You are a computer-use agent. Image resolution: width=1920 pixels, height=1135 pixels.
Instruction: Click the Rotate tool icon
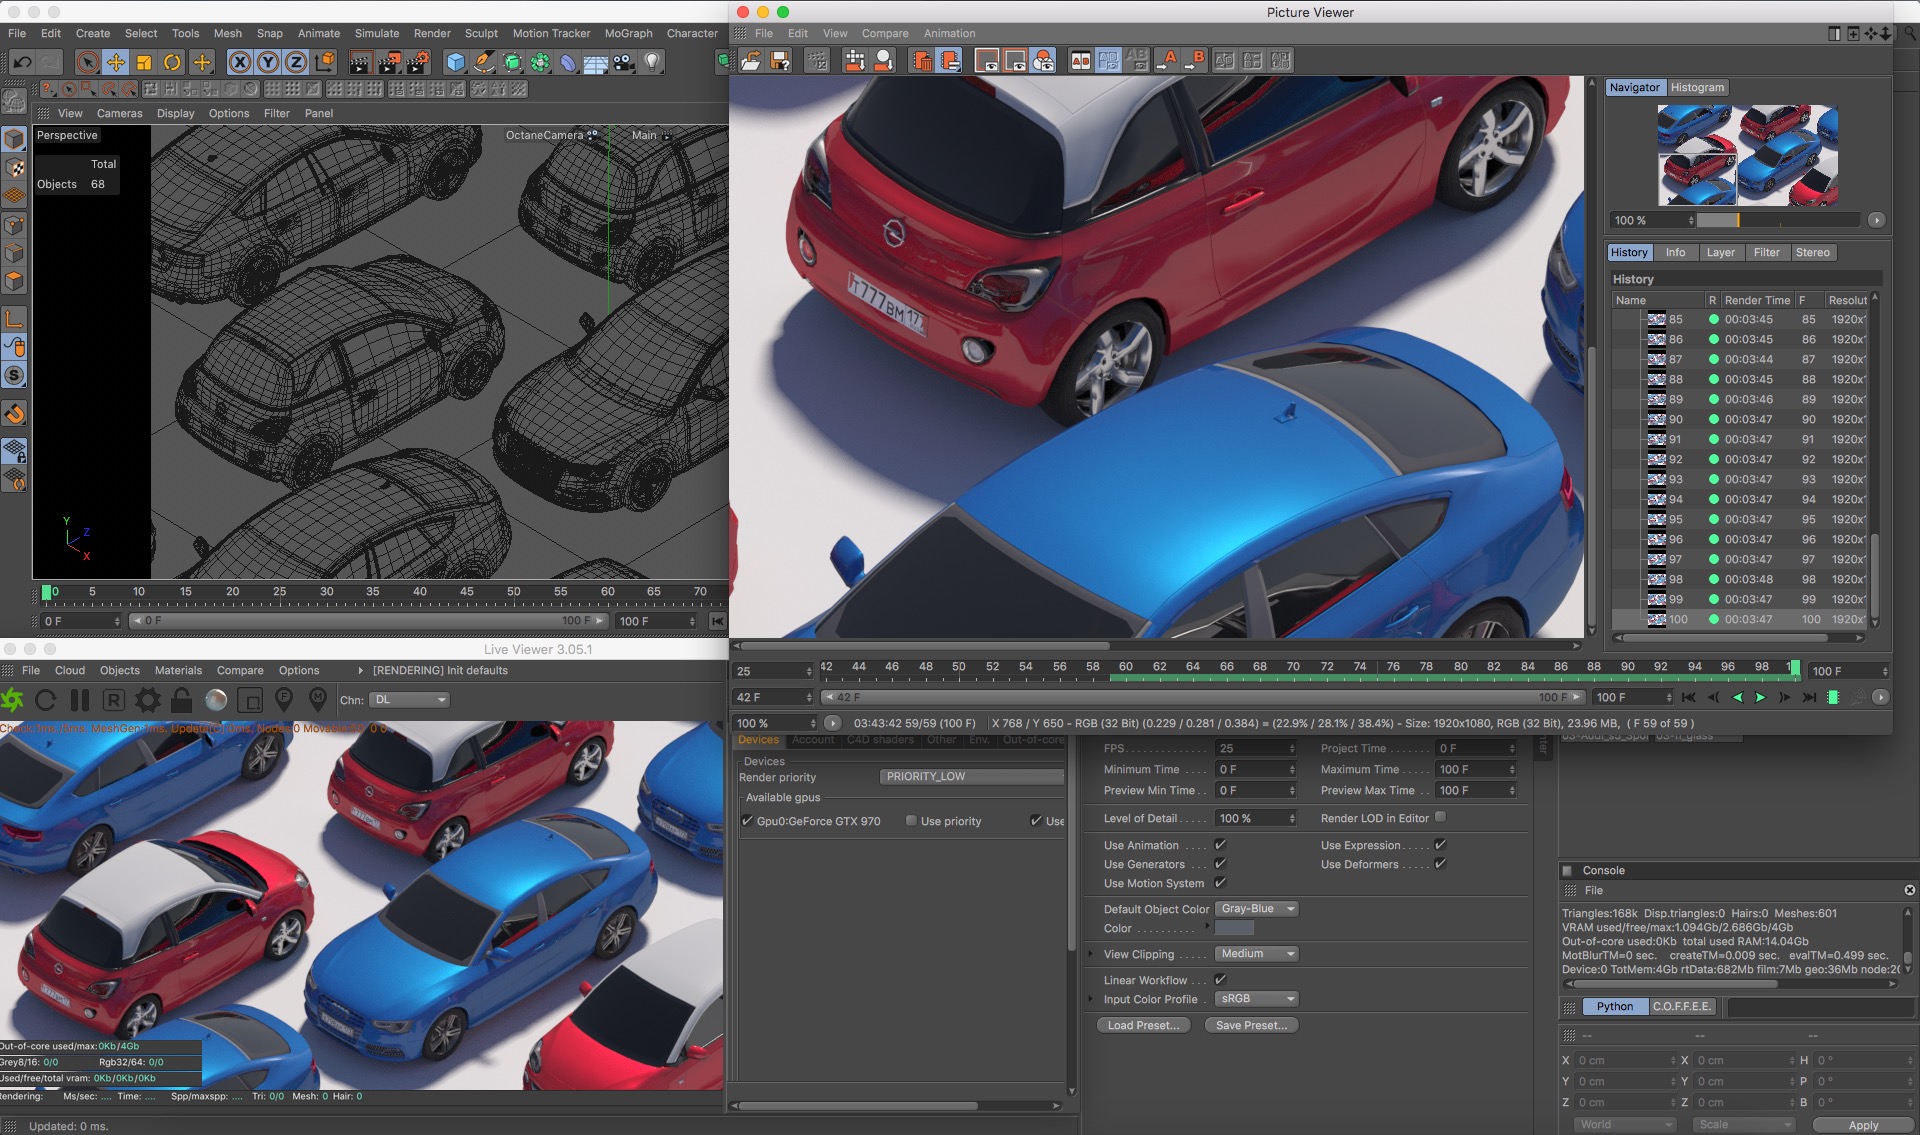(172, 62)
